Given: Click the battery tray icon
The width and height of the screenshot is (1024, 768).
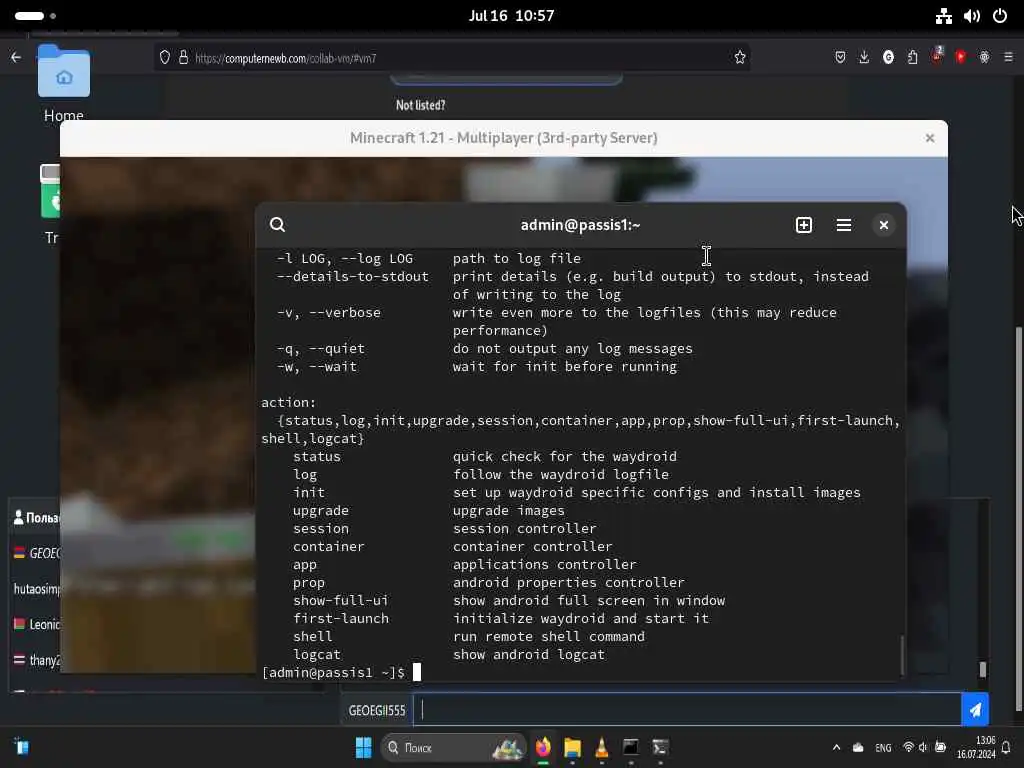Looking at the screenshot, I should tap(940, 747).
